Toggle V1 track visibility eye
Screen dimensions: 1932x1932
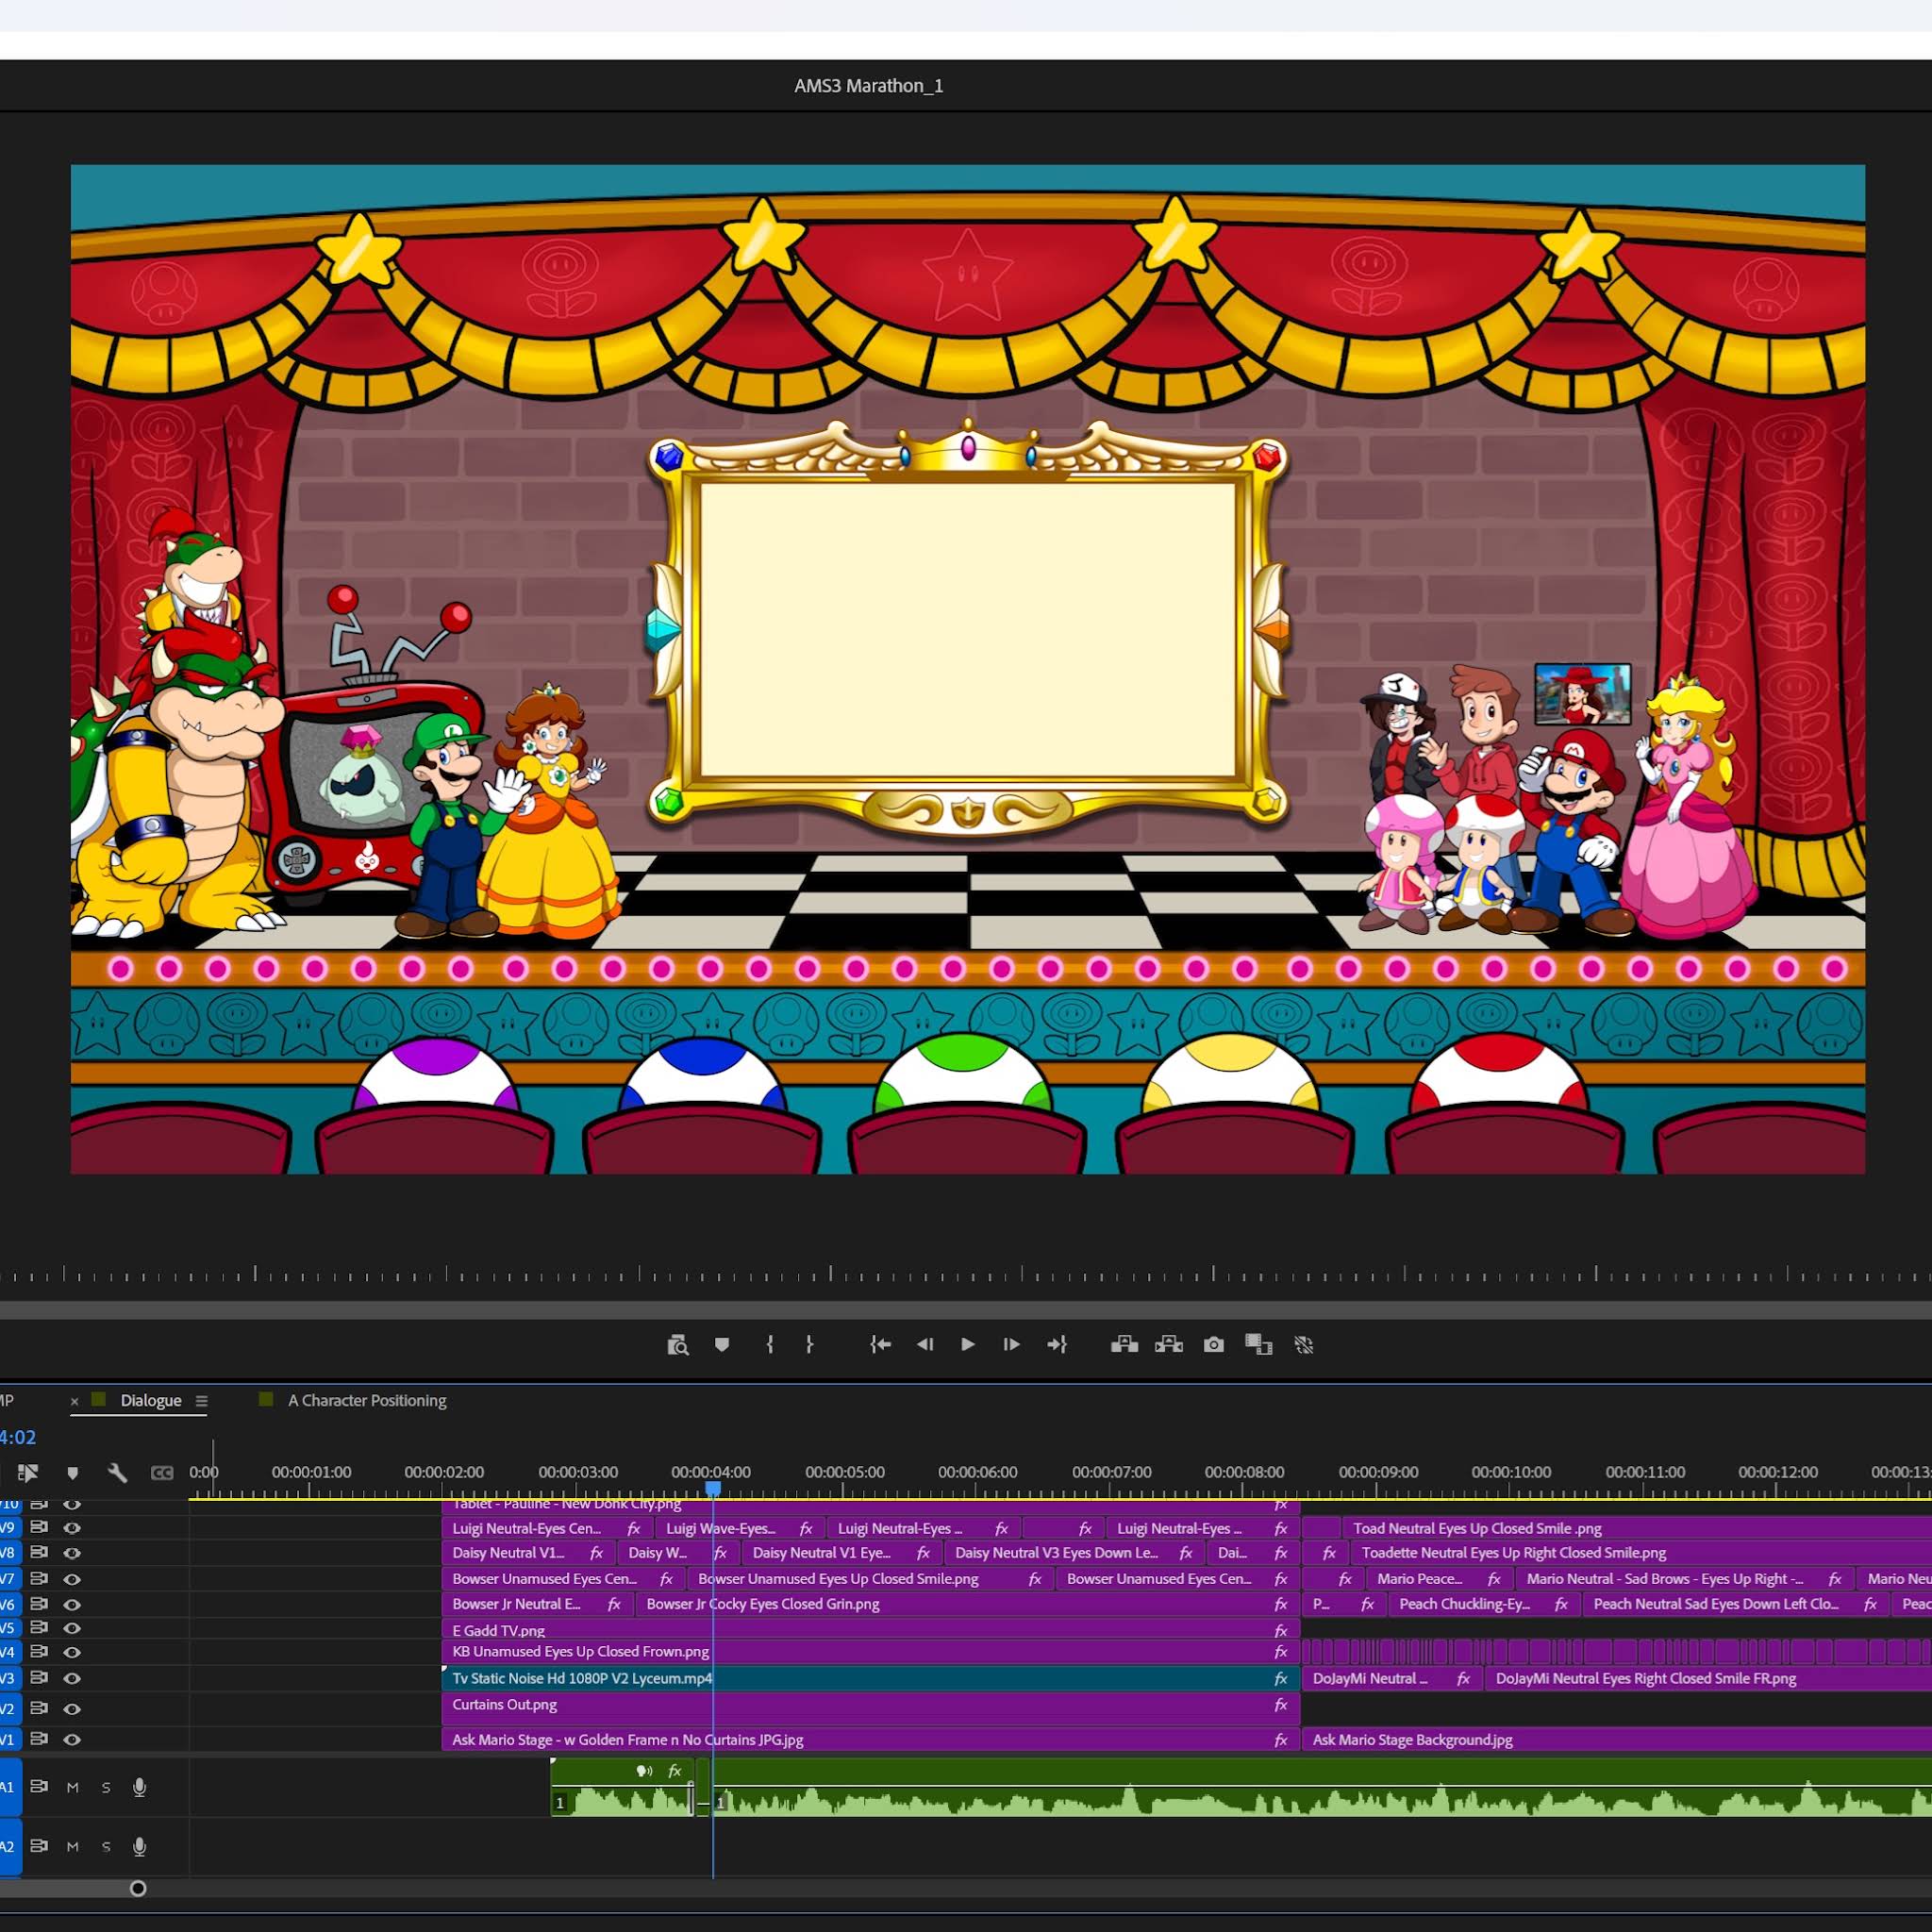pyautogui.click(x=72, y=1740)
